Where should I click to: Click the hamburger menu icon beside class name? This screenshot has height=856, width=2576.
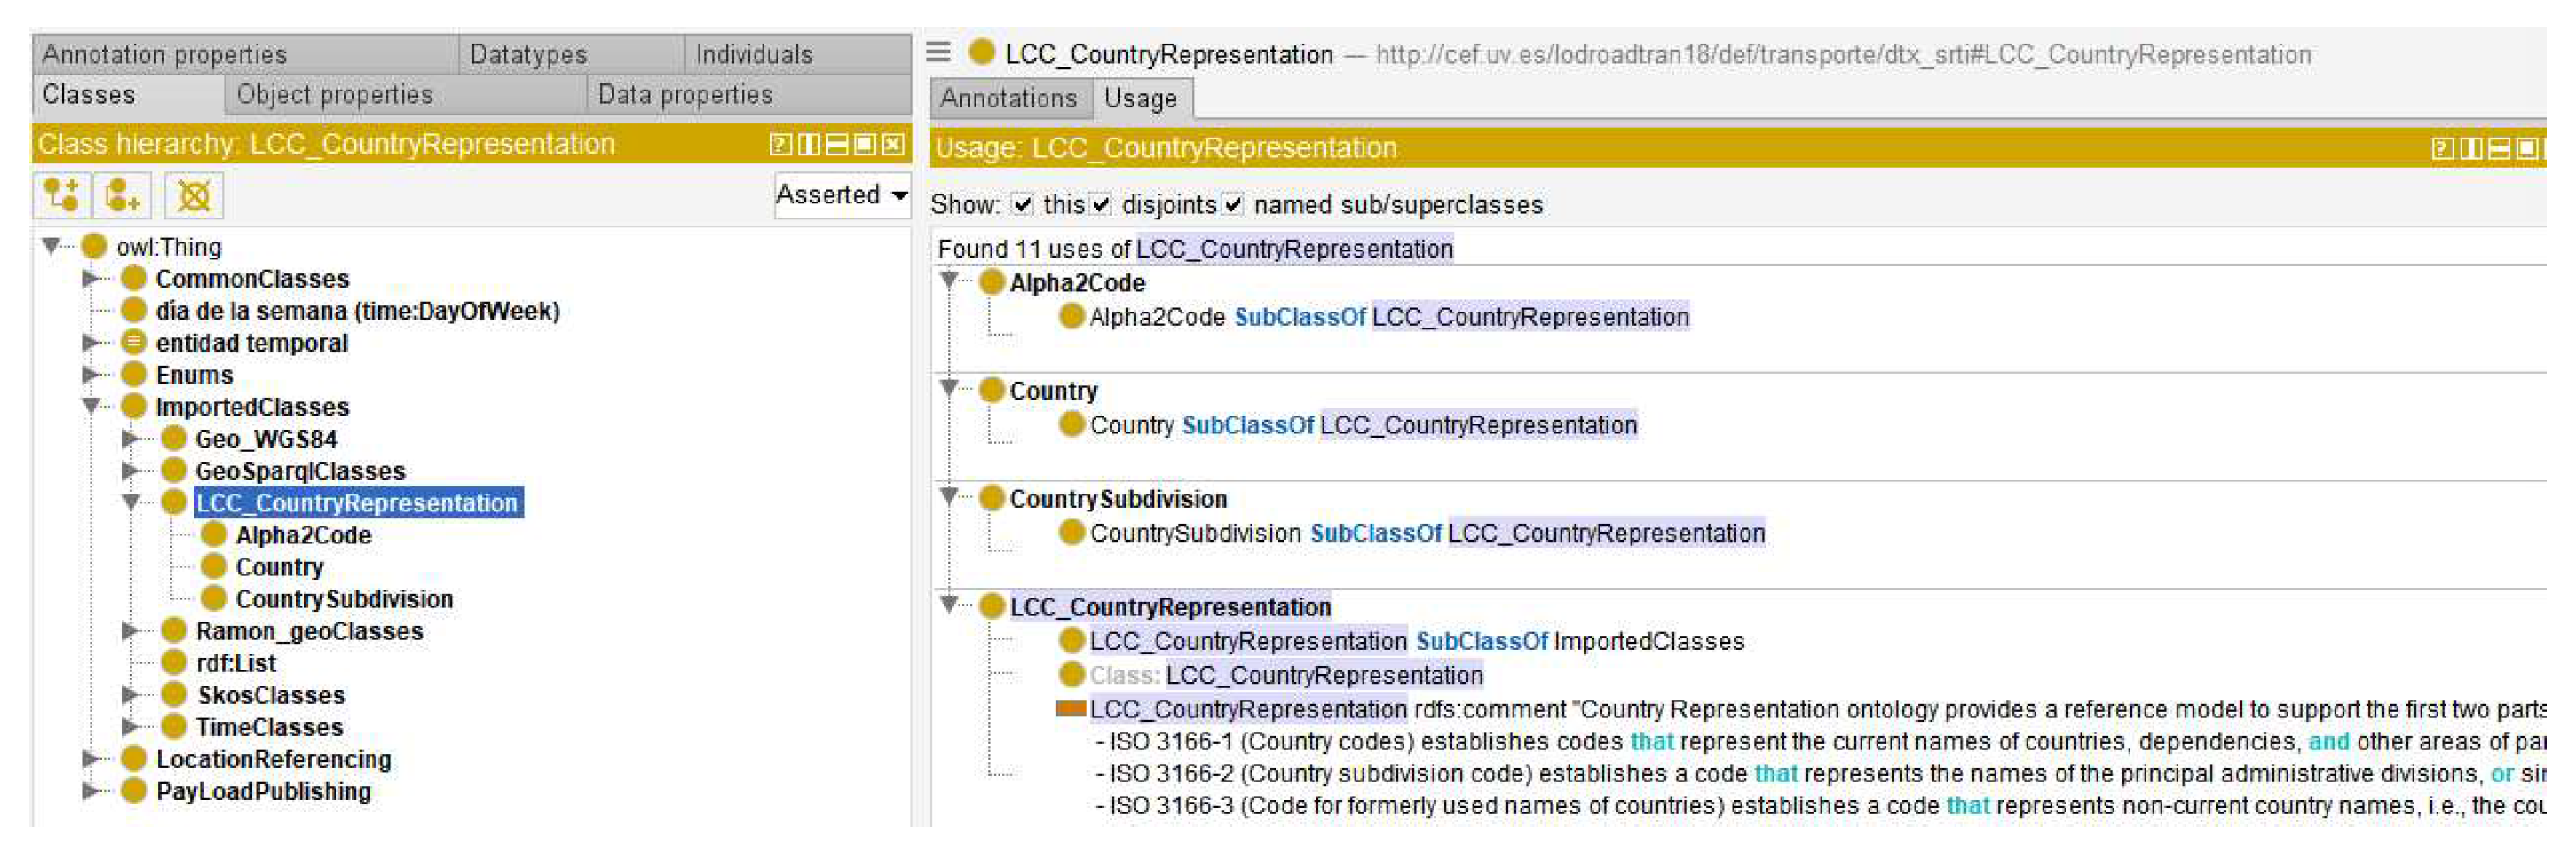(938, 52)
